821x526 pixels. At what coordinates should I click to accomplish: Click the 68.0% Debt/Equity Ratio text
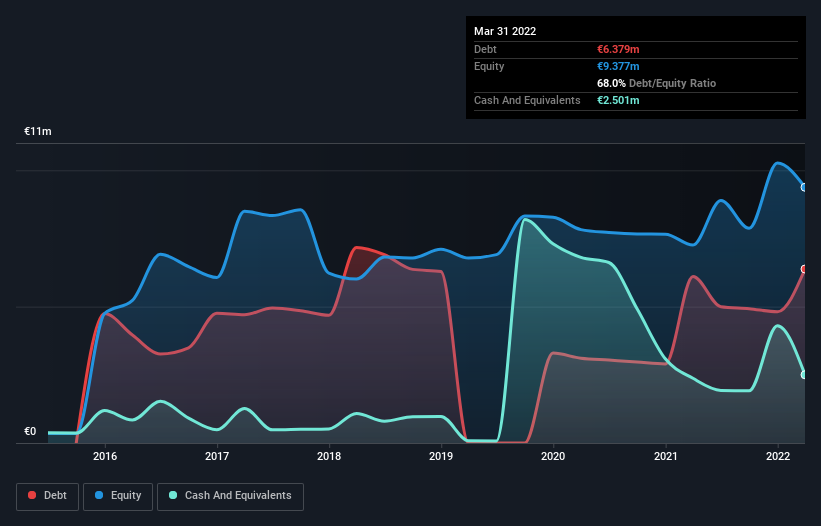point(656,83)
